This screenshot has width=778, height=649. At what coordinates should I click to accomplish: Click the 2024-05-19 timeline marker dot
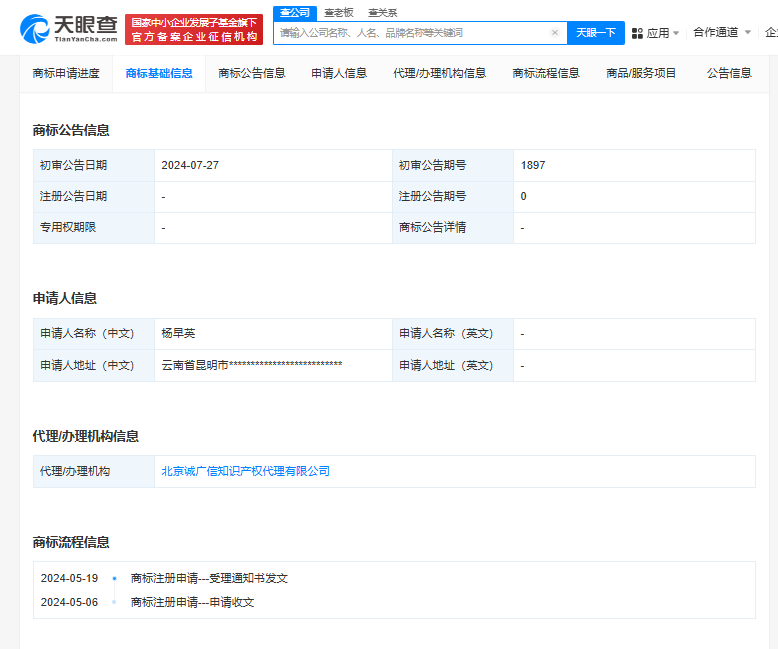[x=114, y=578]
